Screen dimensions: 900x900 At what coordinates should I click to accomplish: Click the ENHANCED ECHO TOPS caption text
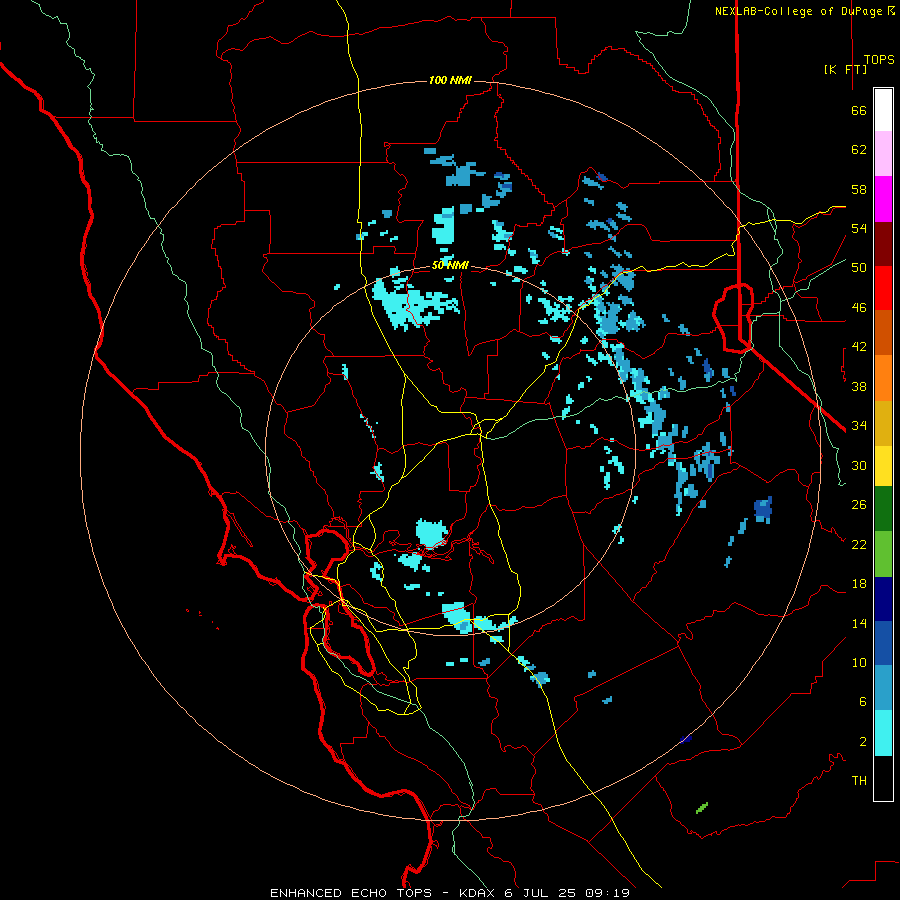tap(351, 893)
